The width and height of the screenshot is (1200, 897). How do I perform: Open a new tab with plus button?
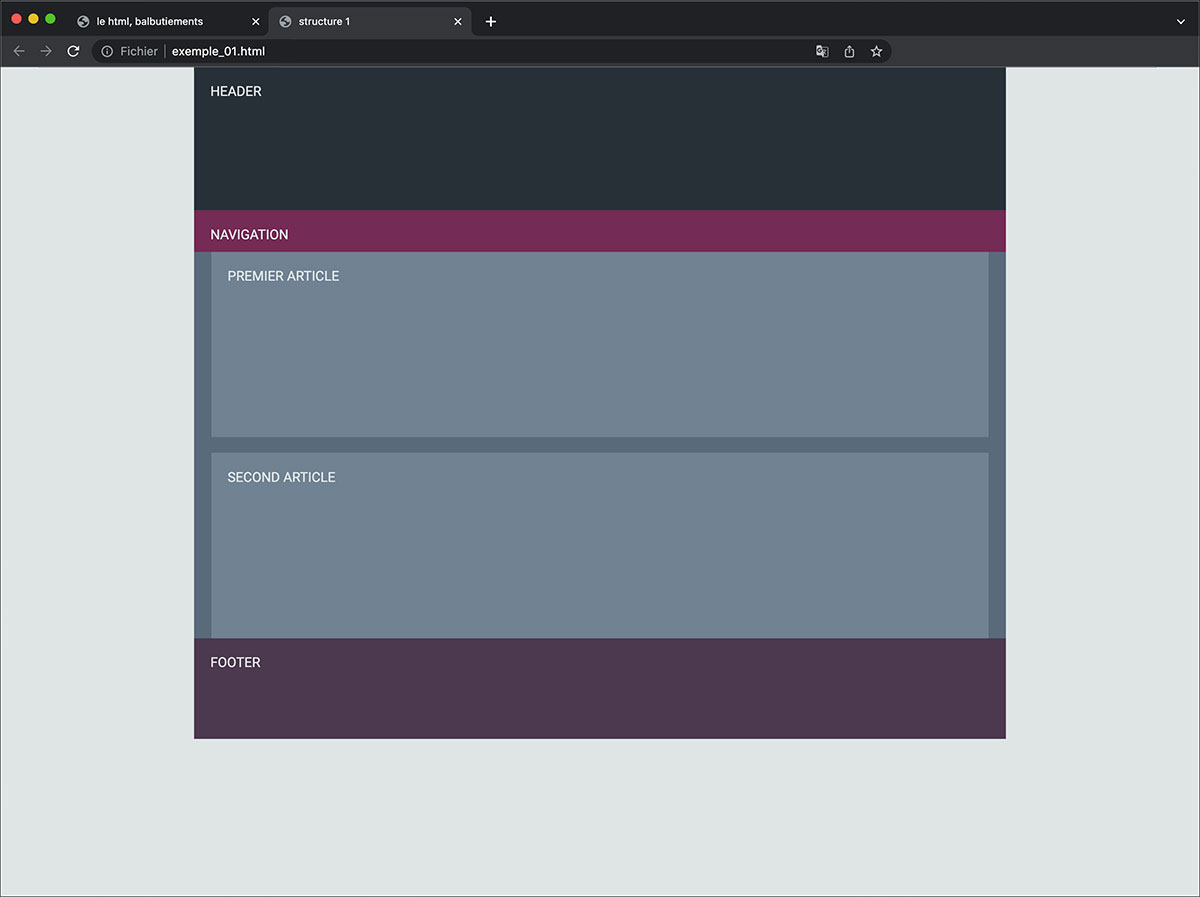click(490, 21)
